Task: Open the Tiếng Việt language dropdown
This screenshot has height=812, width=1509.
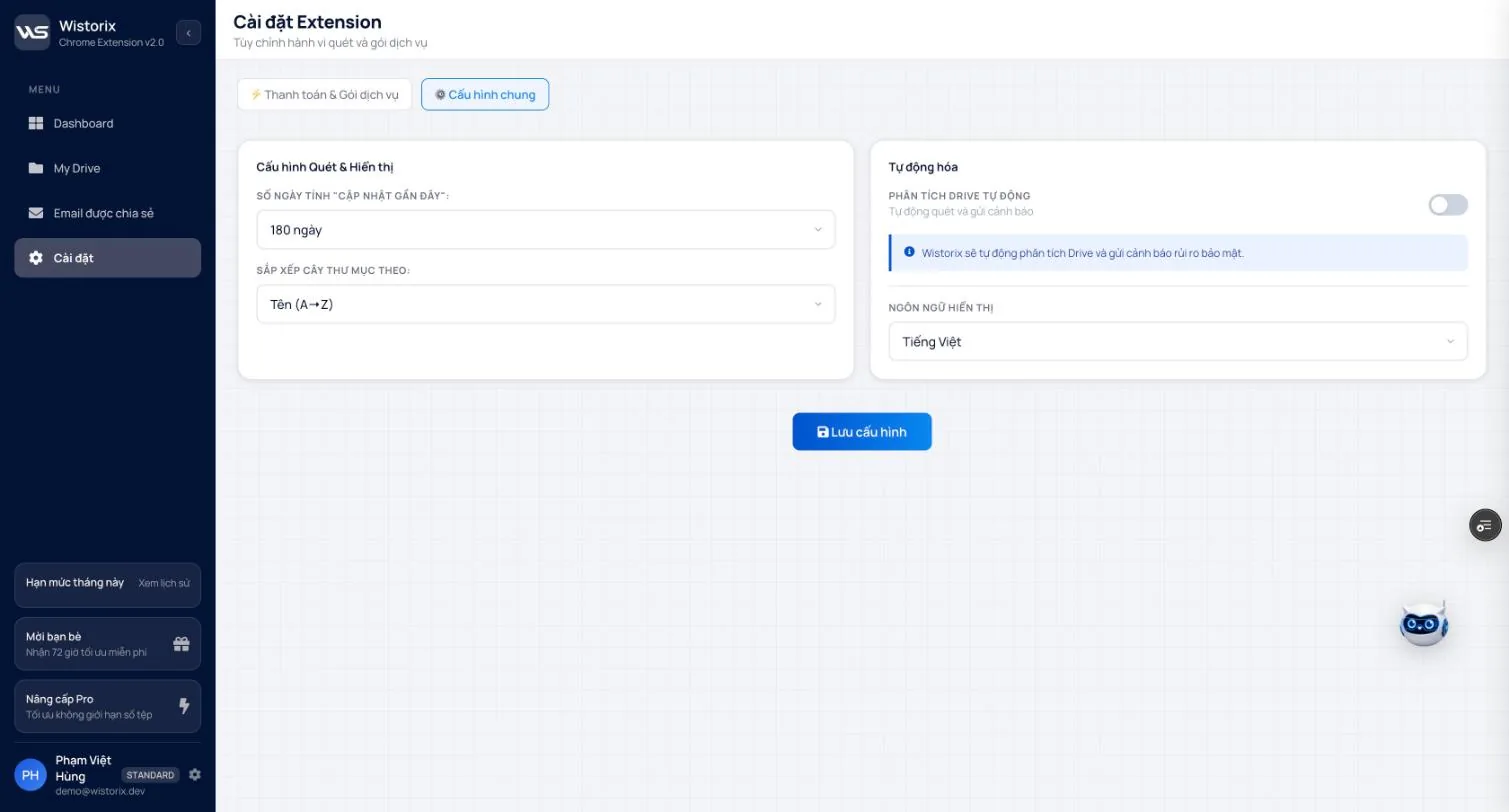Action: (1178, 342)
